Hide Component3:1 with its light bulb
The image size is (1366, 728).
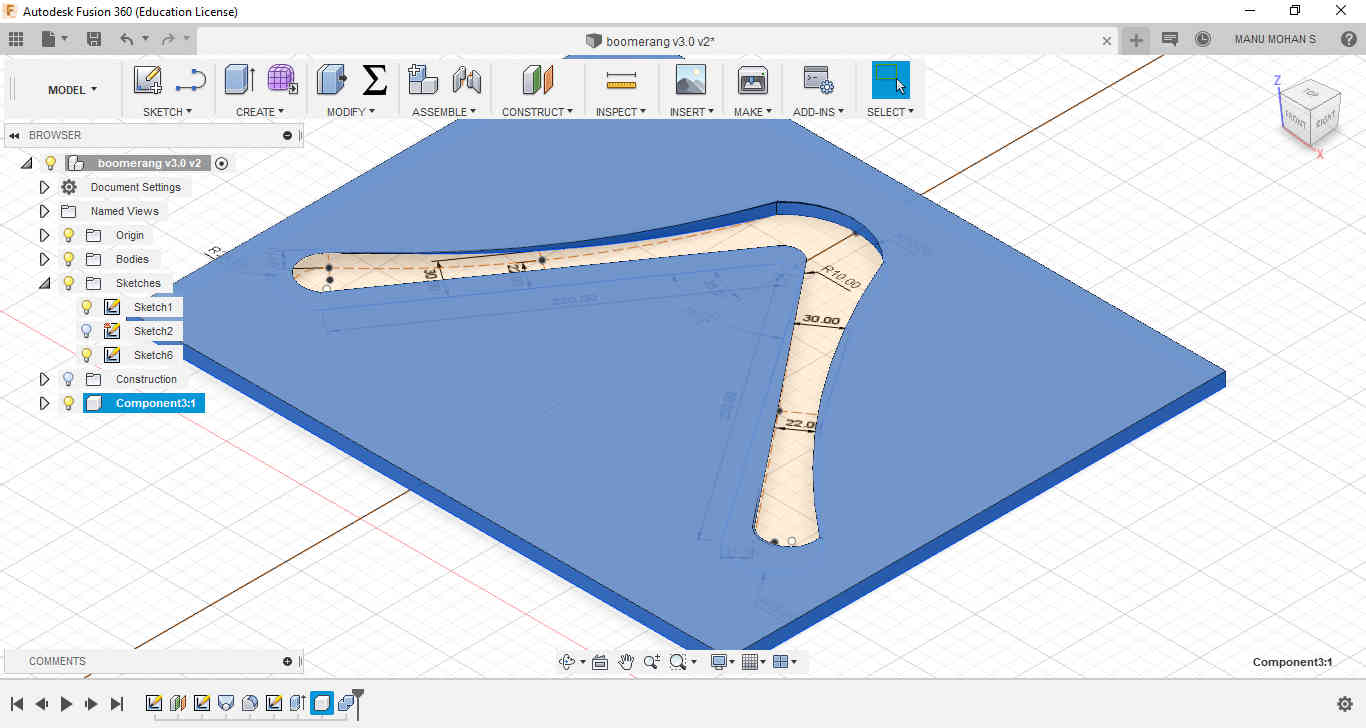pyautogui.click(x=68, y=403)
